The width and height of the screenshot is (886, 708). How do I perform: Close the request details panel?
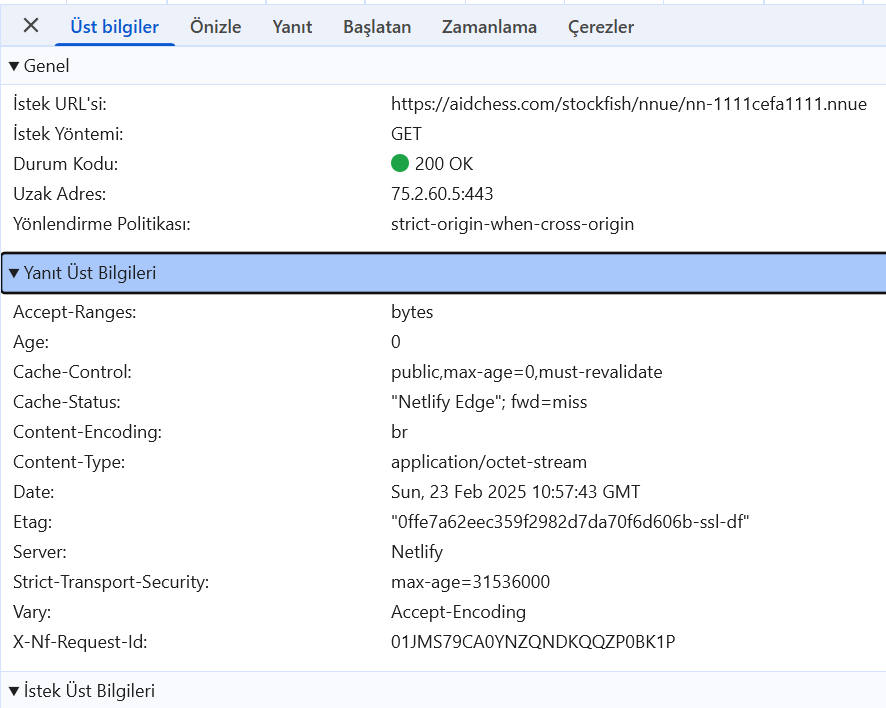click(x=31, y=25)
